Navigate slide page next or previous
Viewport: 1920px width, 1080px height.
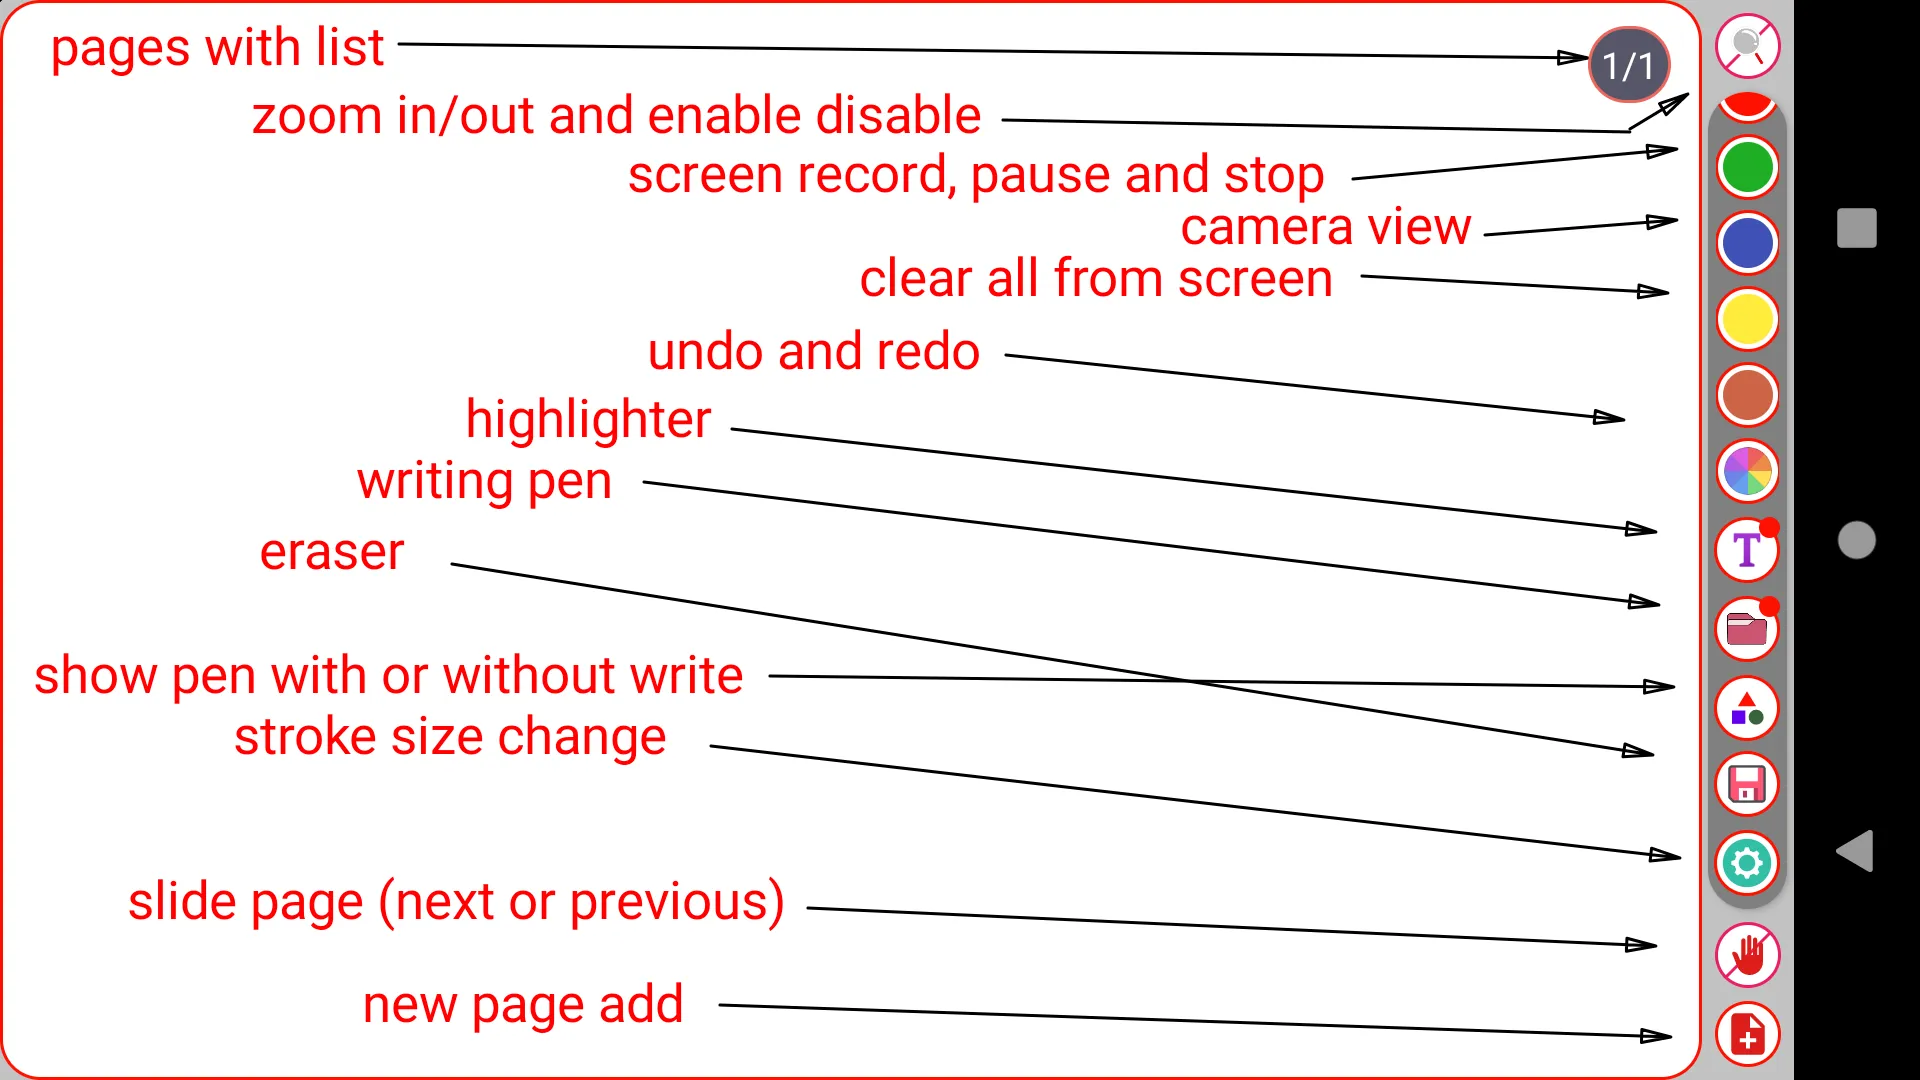[1747, 955]
